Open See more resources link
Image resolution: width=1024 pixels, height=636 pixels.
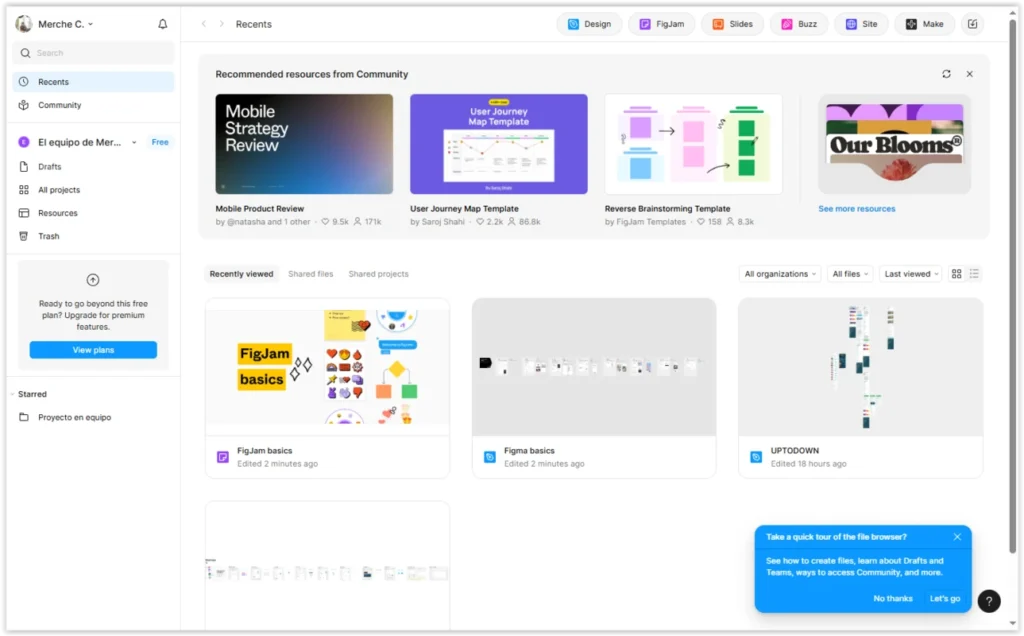[856, 208]
